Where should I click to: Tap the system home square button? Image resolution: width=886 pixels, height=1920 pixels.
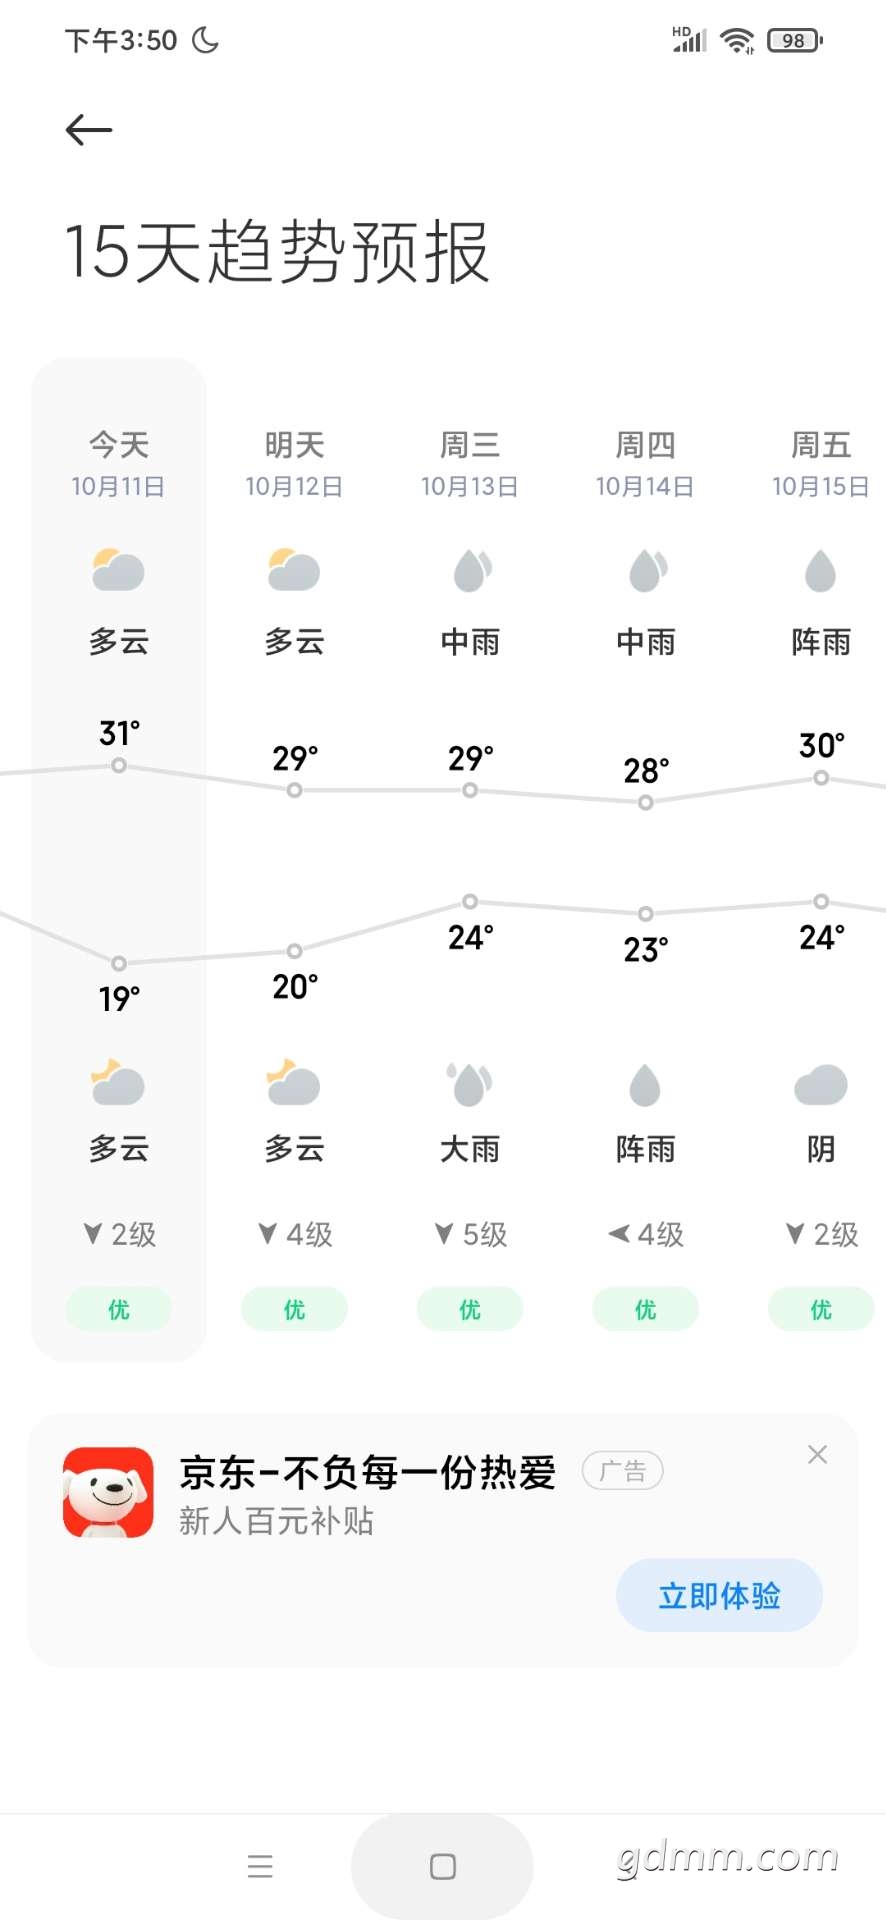coord(442,1866)
